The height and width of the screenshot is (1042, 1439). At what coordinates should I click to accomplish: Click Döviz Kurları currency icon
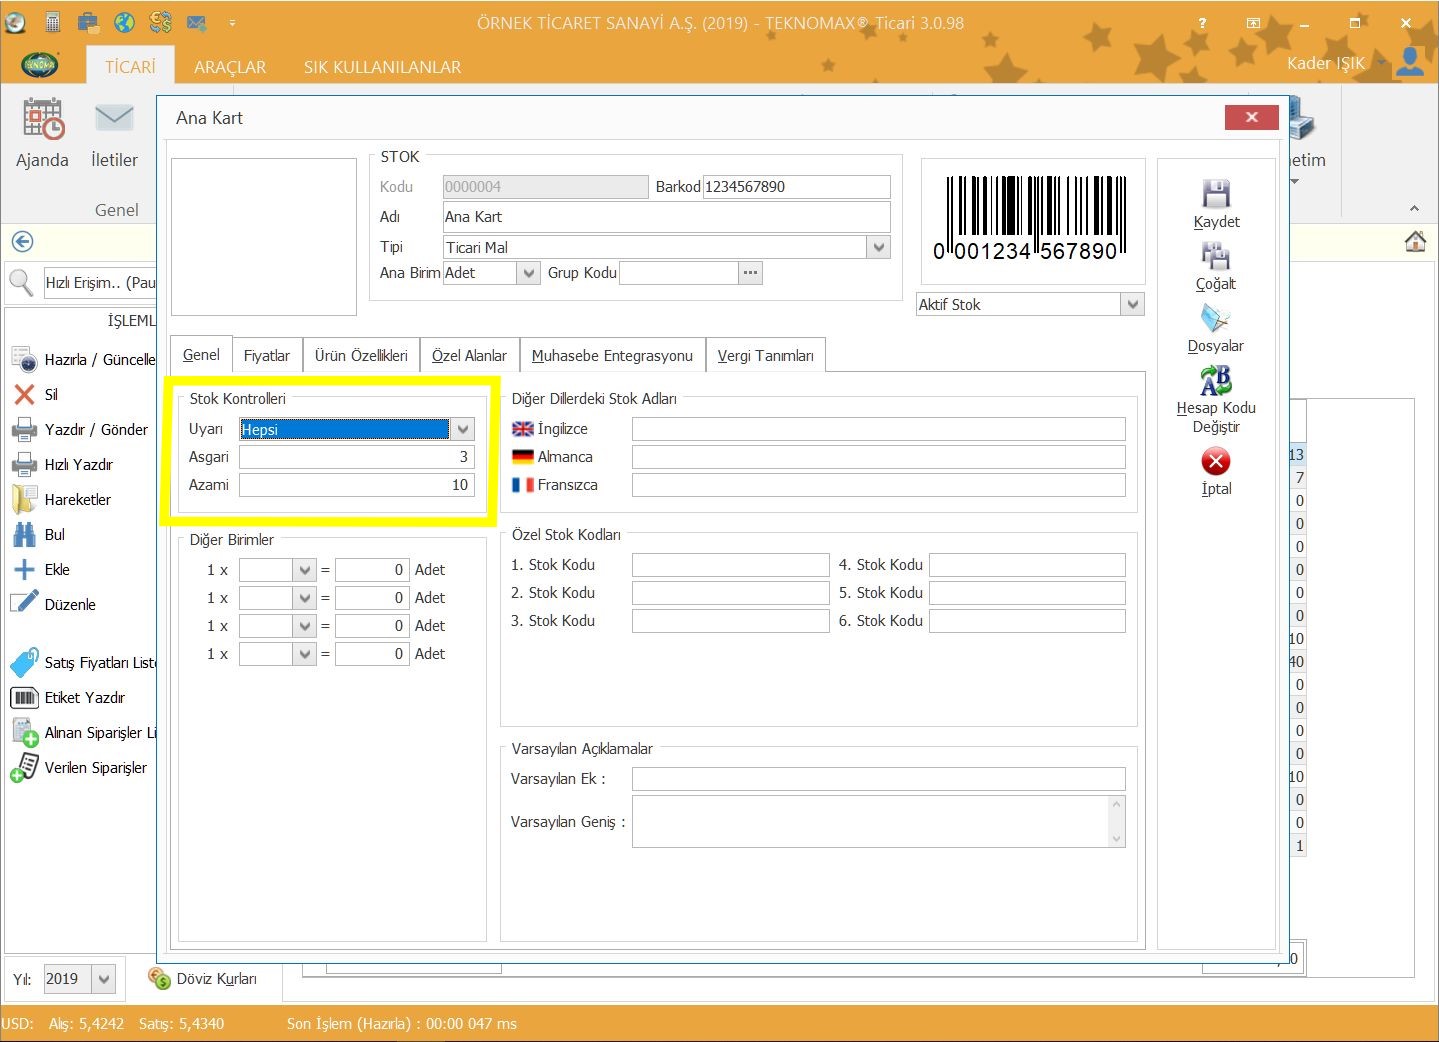(159, 978)
